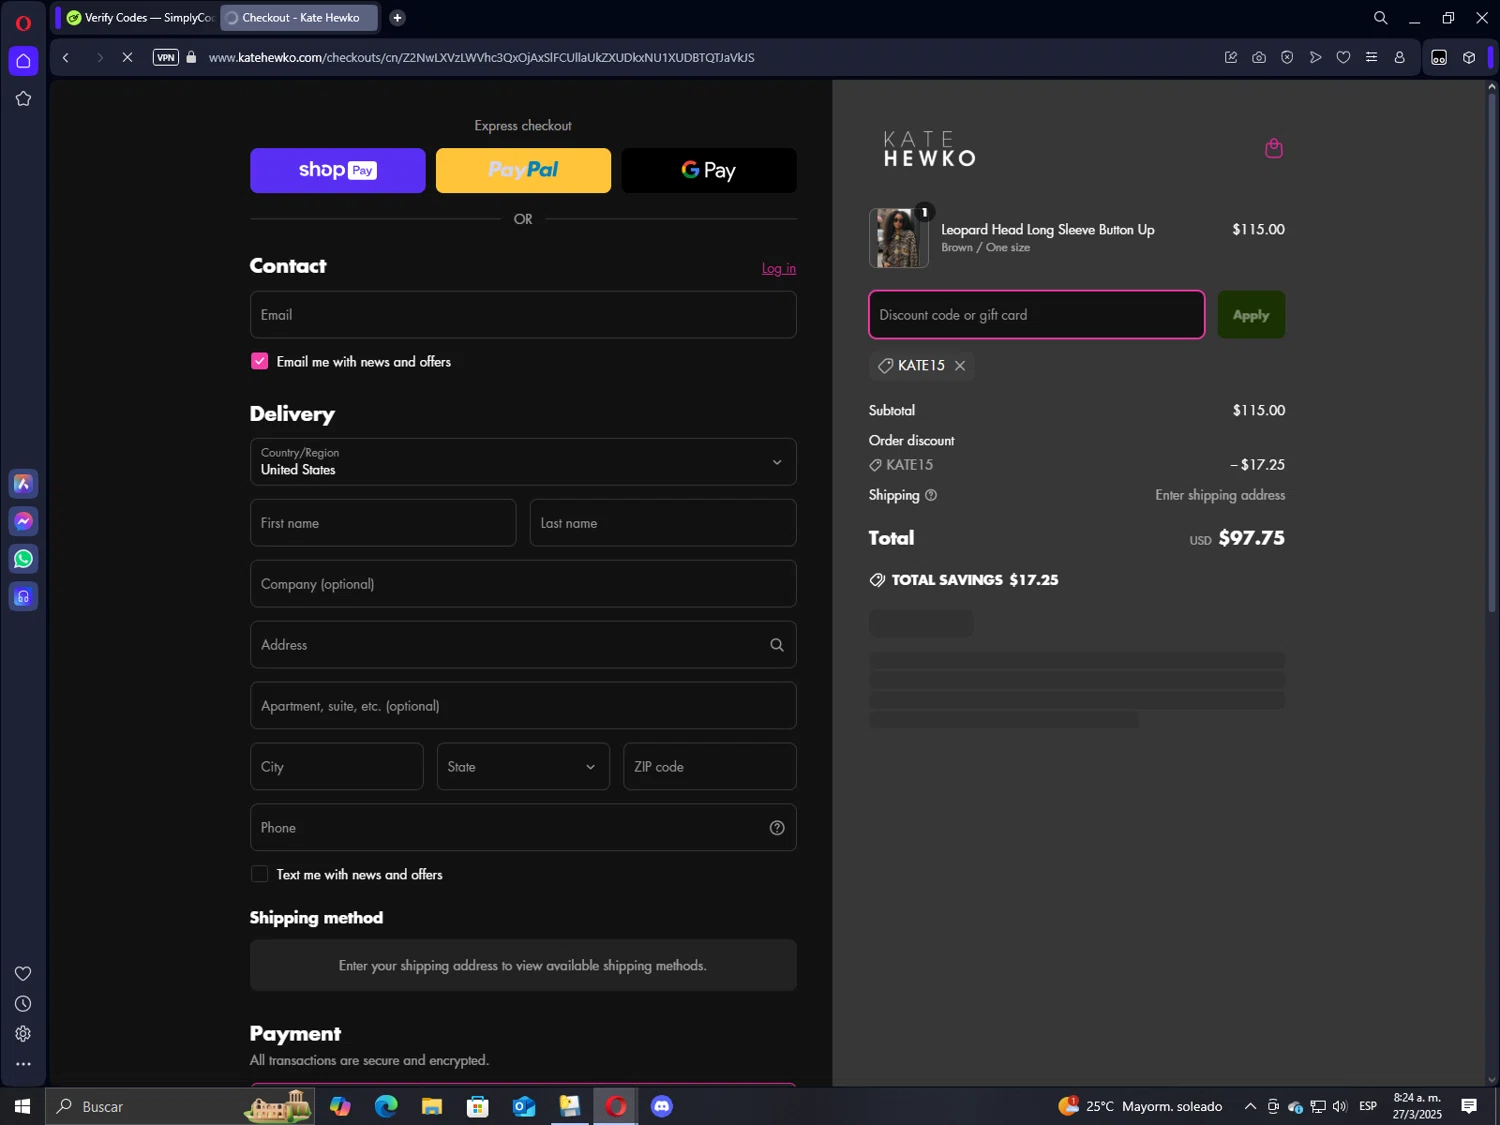Show shipping info help icon
The image size is (1500, 1125).
coord(931,495)
